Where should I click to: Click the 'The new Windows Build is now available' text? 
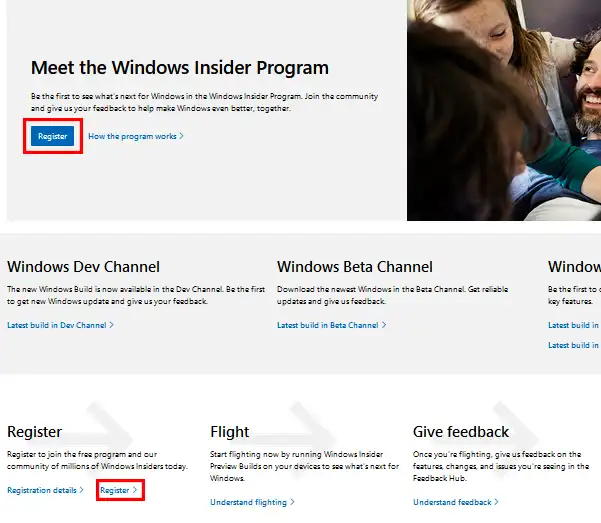[x=136, y=295]
